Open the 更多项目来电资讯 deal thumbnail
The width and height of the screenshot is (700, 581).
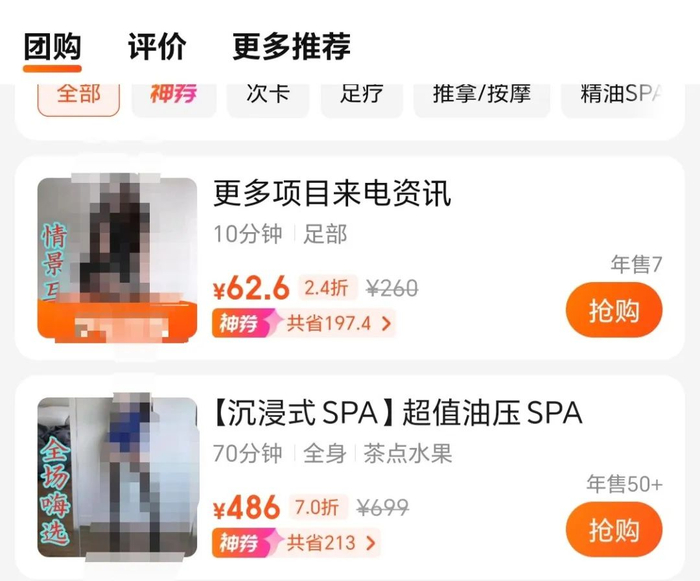point(117,258)
